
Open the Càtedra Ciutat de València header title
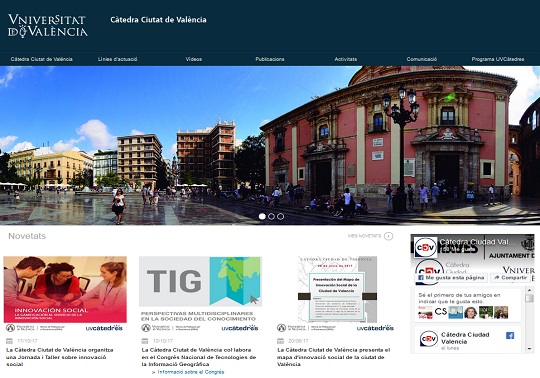(x=158, y=20)
